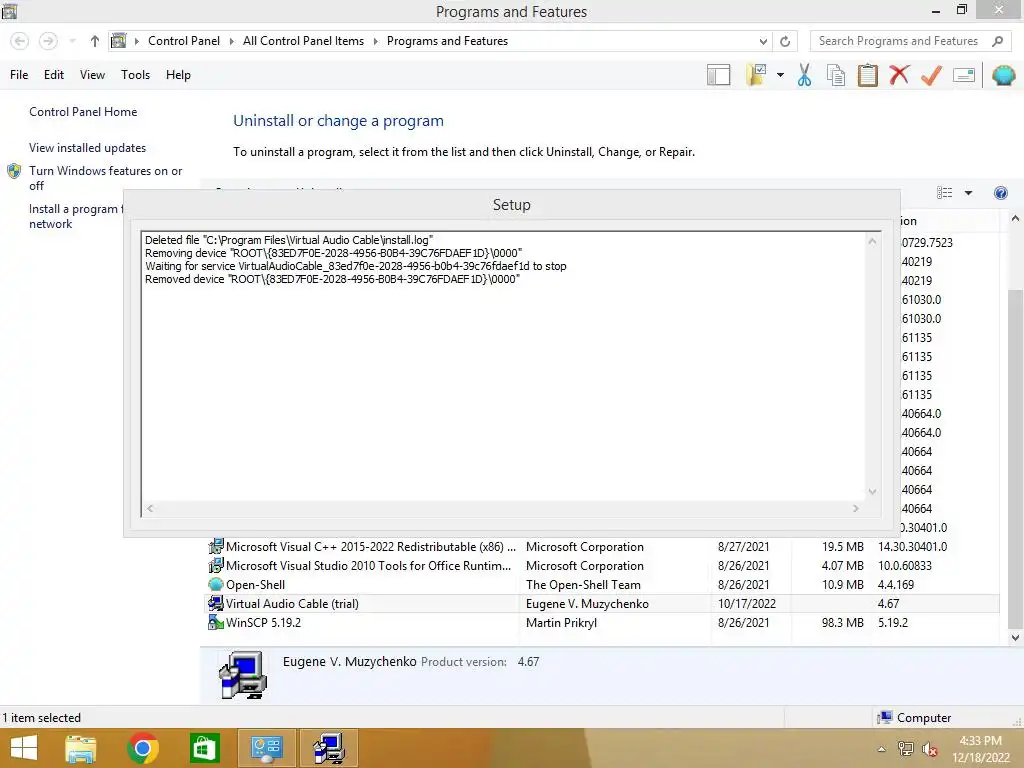
Task: Open Turn Windows features on or off
Action: [x=105, y=178]
